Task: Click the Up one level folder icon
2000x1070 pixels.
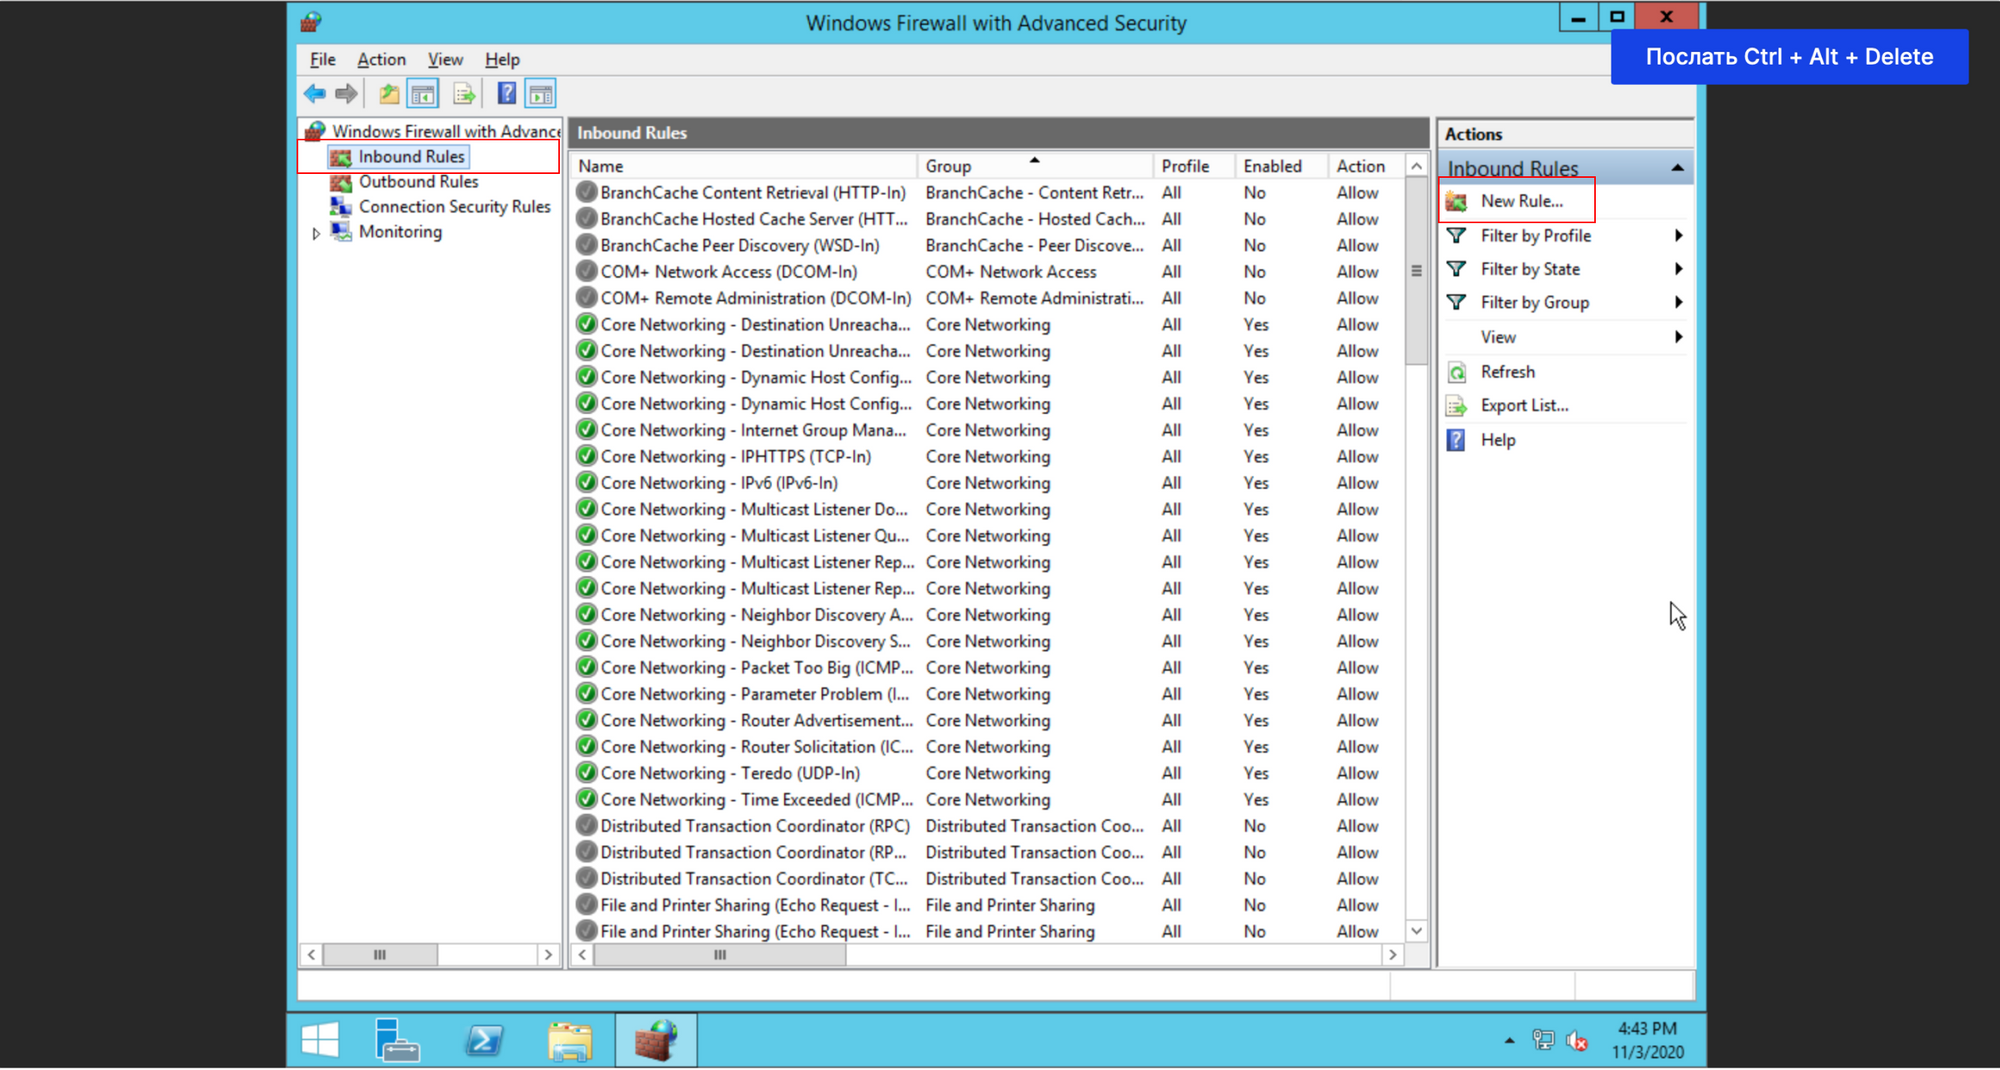Action: [x=389, y=94]
